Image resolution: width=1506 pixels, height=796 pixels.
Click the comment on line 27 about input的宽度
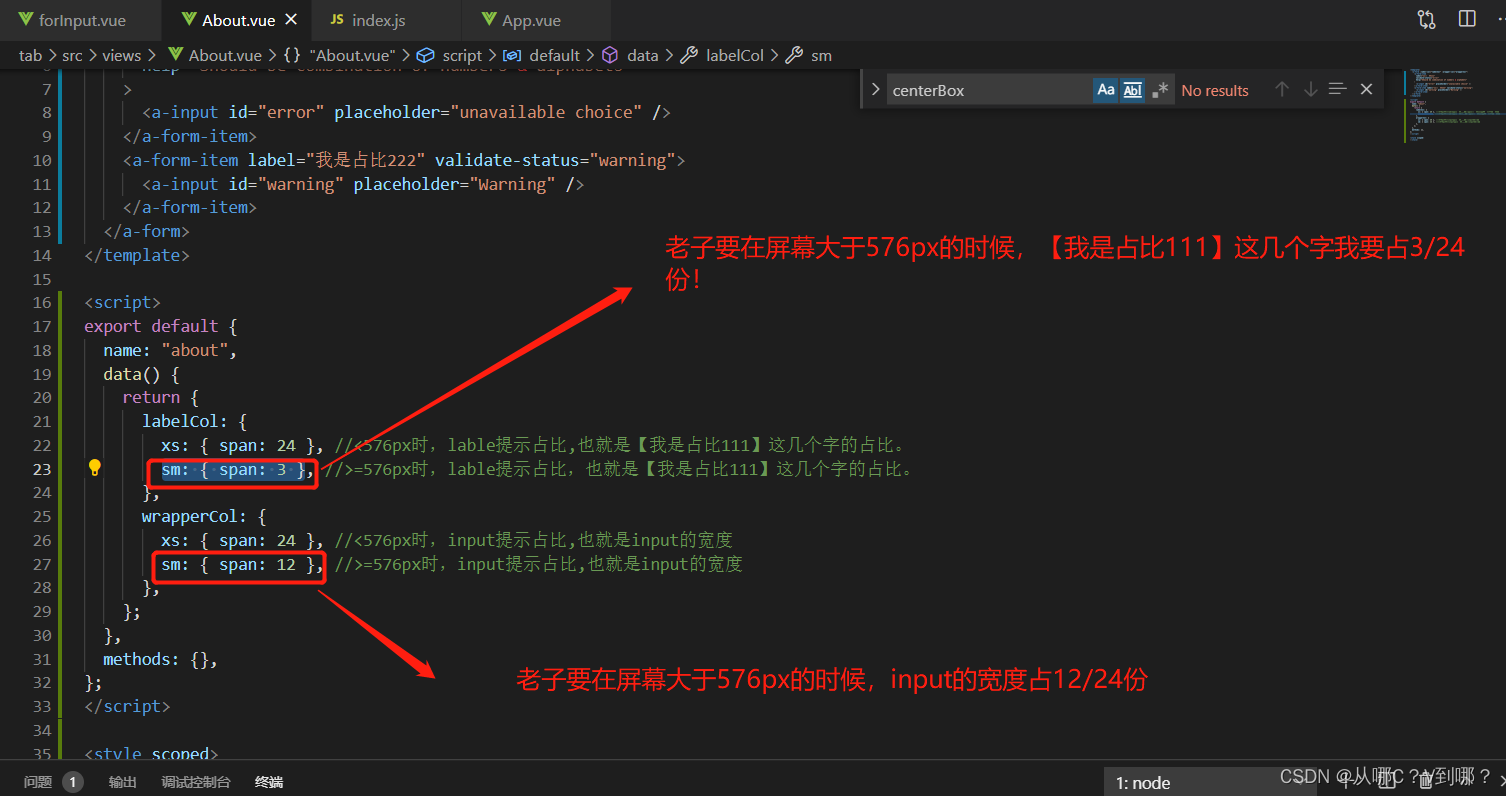[539, 565]
